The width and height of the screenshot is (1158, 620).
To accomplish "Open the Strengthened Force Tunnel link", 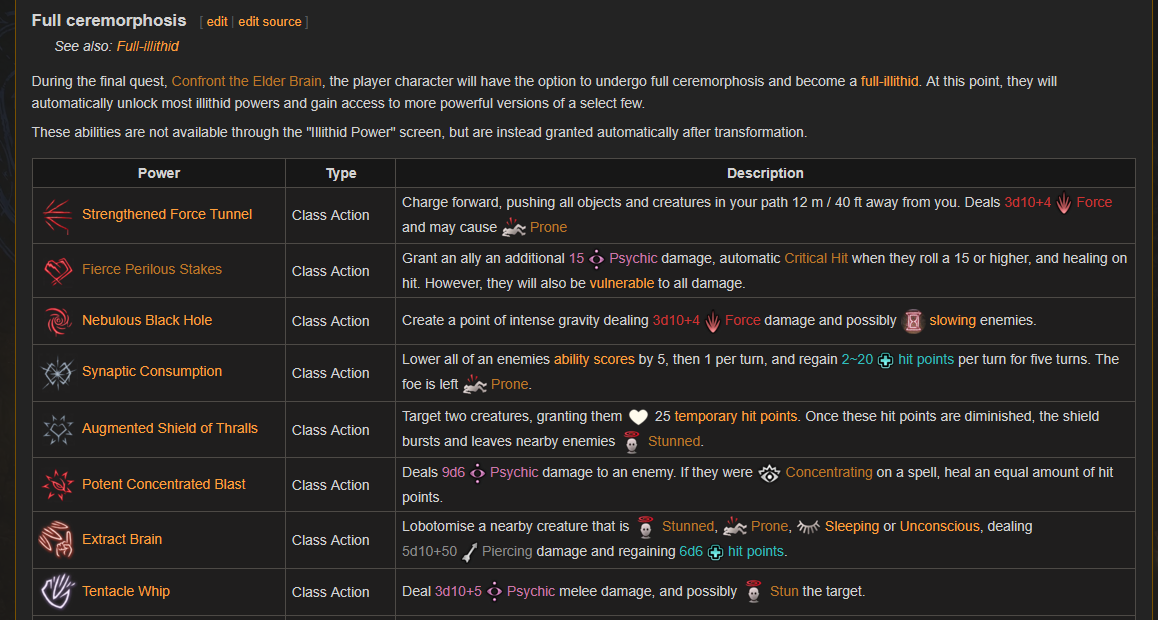I will 167,215.
